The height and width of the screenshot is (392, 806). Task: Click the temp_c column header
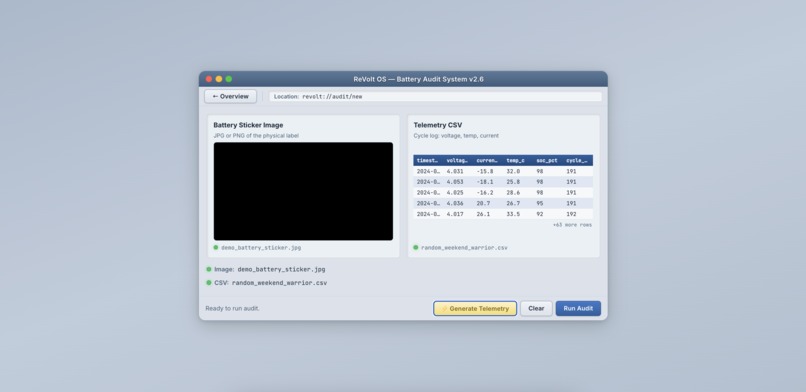(x=516, y=160)
